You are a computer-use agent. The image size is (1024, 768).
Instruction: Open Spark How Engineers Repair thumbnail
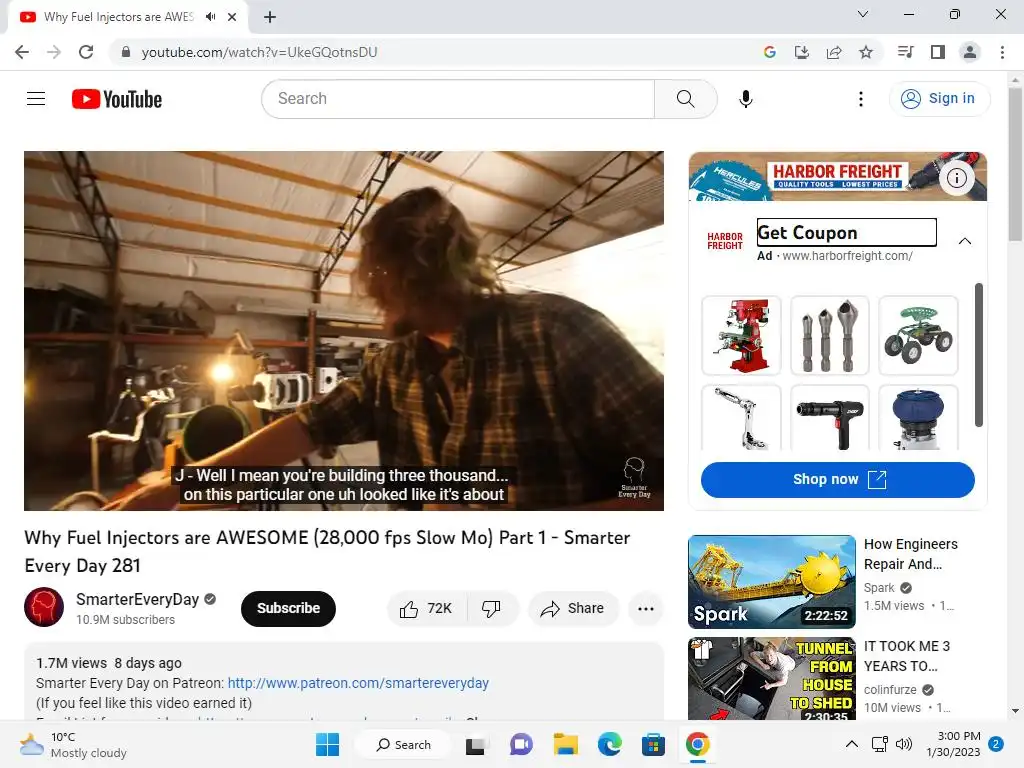coord(771,582)
